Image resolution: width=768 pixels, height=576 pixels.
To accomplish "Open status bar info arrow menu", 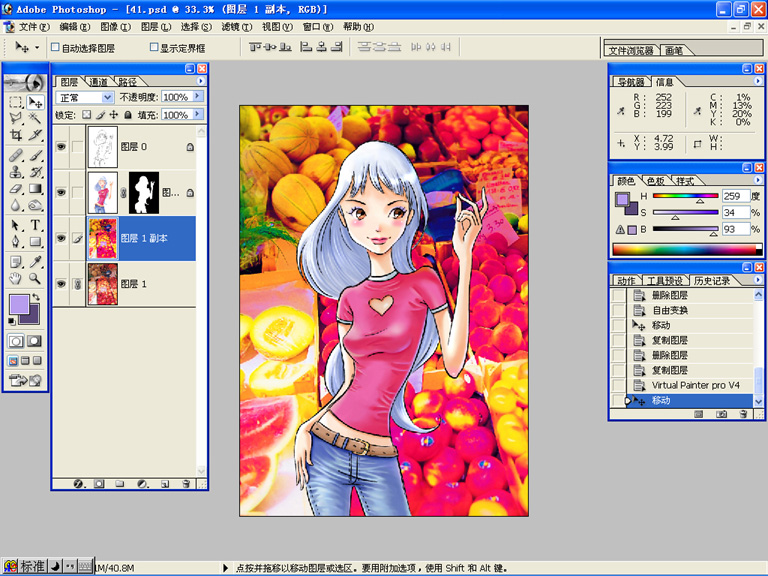I will tap(225, 568).
